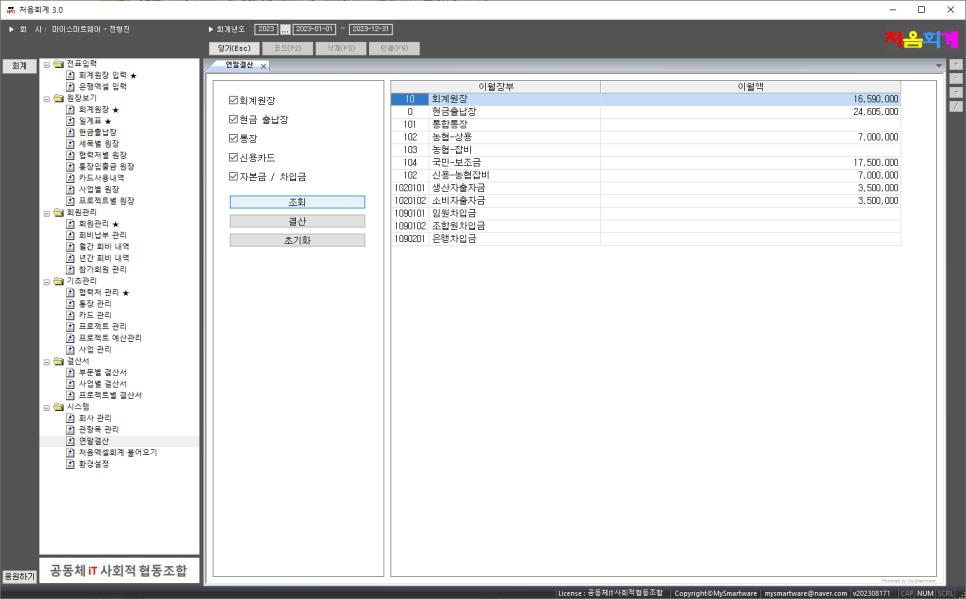Select the 생산자출자금 row

pos(646,188)
